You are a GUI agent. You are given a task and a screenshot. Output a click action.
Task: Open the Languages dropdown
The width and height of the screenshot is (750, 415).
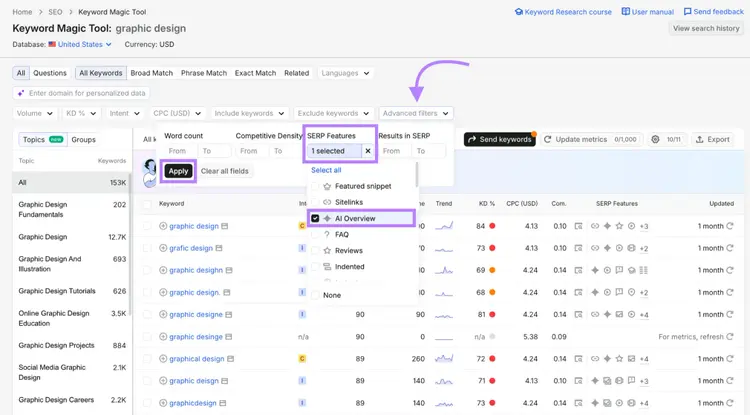pyautogui.click(x=345, y=73)
